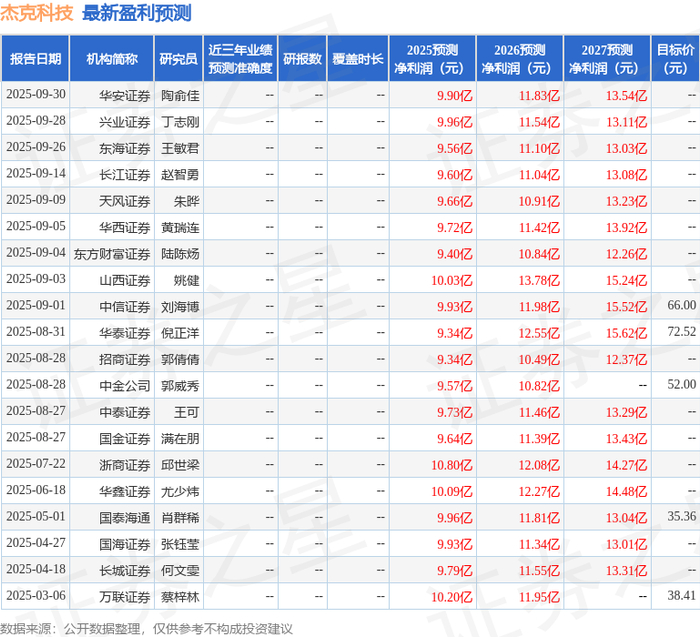Image resolution: width=700 pixels, height=637 pixels.
Task: Click the 杰克科技 title text
Action: [37, 13]
